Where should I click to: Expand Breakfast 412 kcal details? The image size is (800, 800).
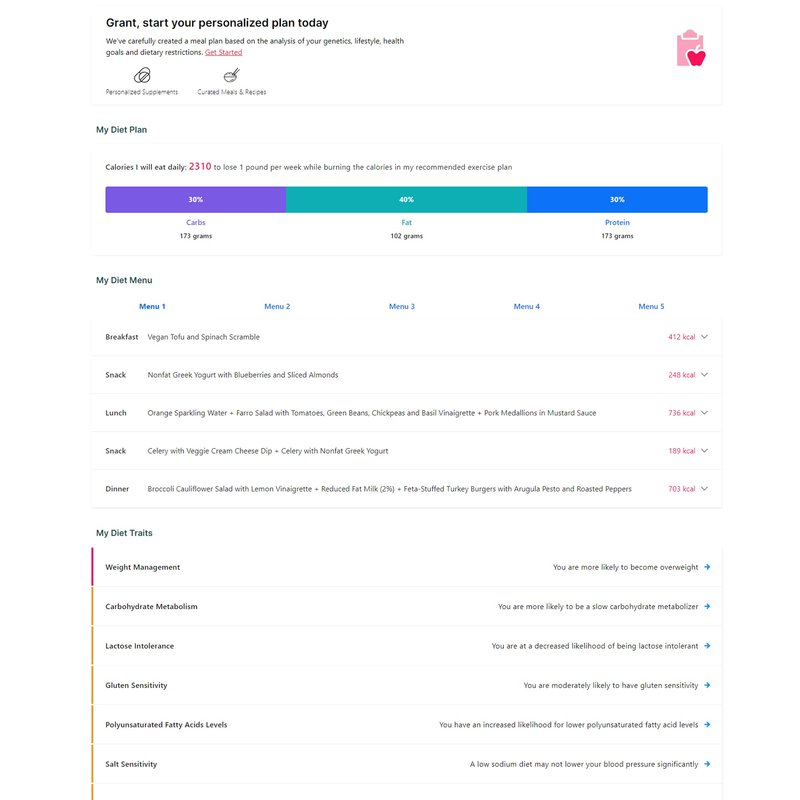(x=704, y=337)
